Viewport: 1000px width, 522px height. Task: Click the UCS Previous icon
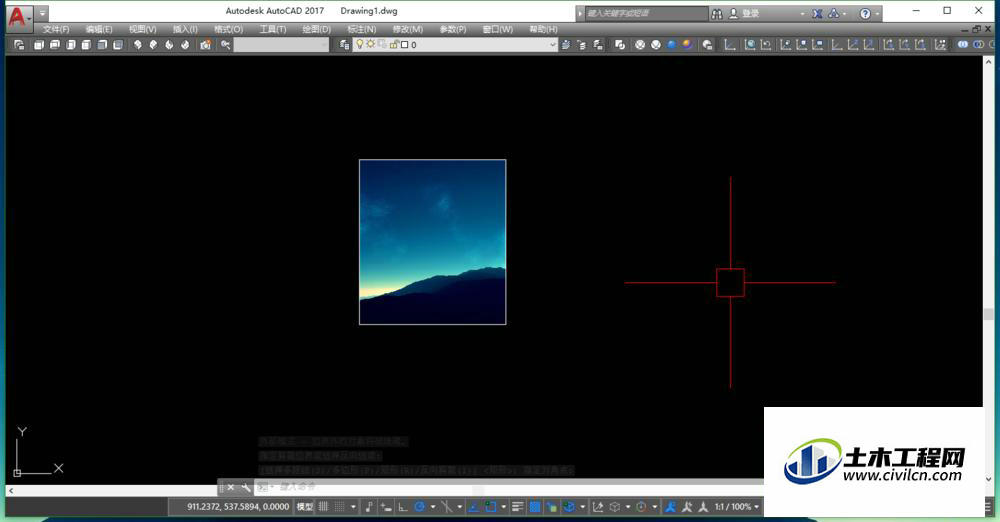(x=766, y=45)
